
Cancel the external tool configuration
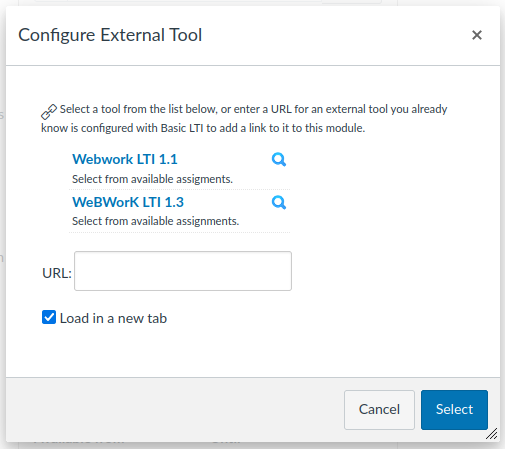tap(379, 410)
